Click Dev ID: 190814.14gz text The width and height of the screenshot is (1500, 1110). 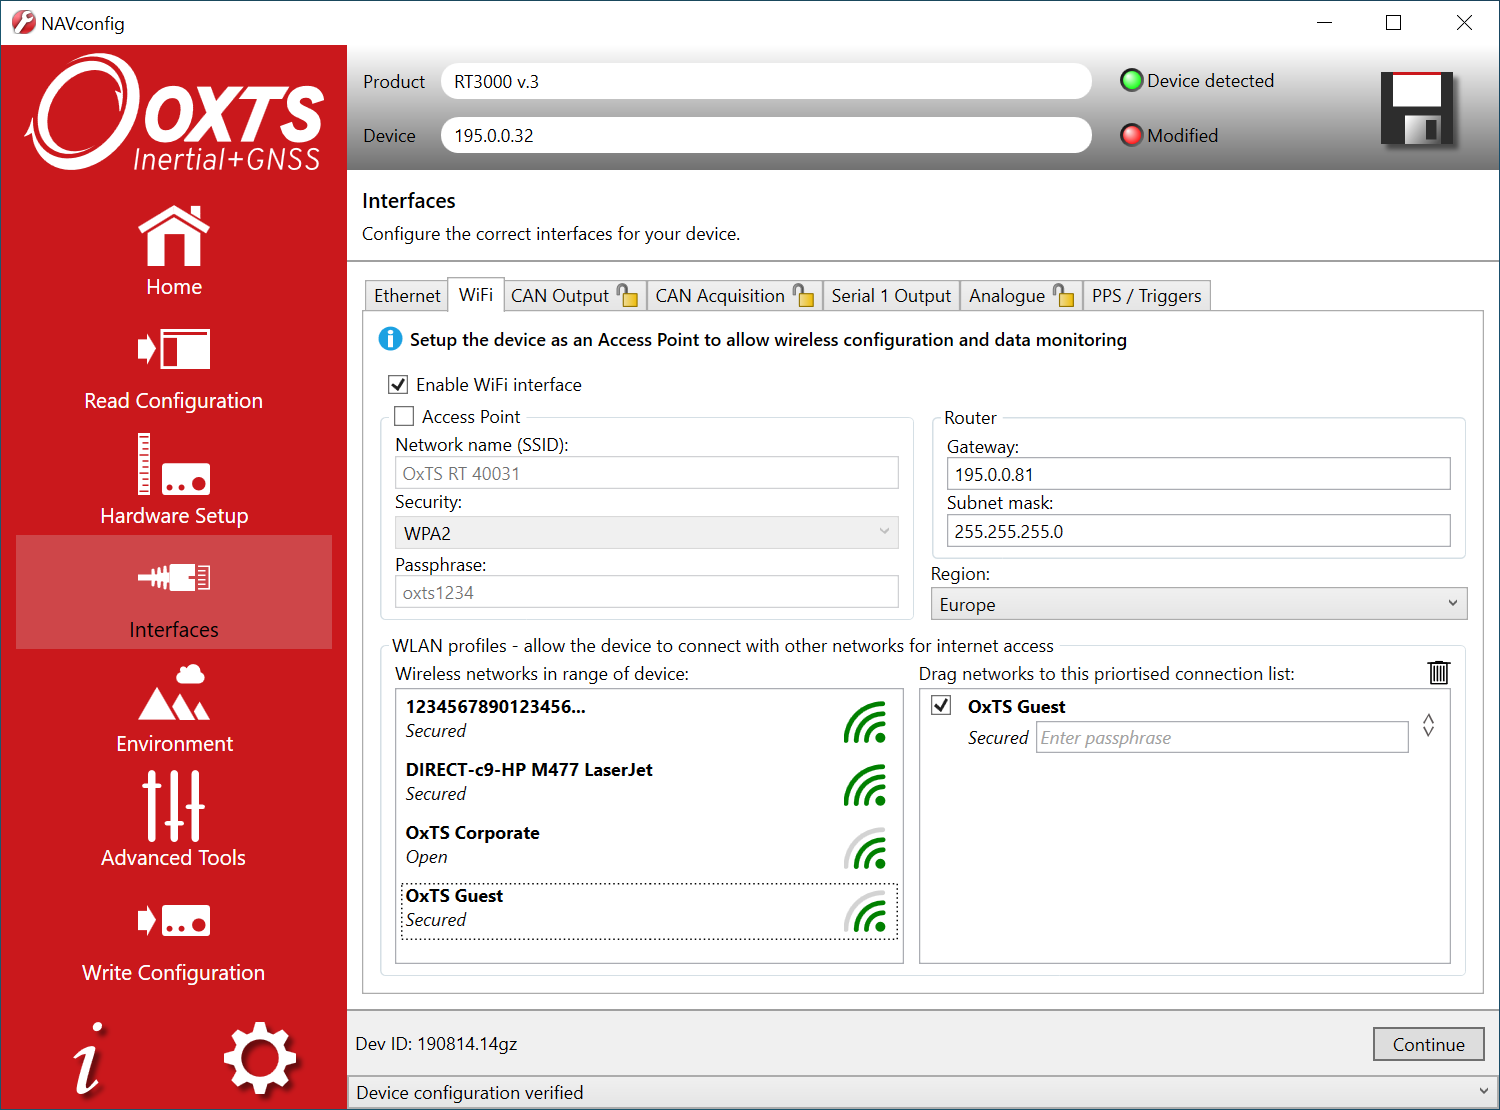[x=436, y=1044]
